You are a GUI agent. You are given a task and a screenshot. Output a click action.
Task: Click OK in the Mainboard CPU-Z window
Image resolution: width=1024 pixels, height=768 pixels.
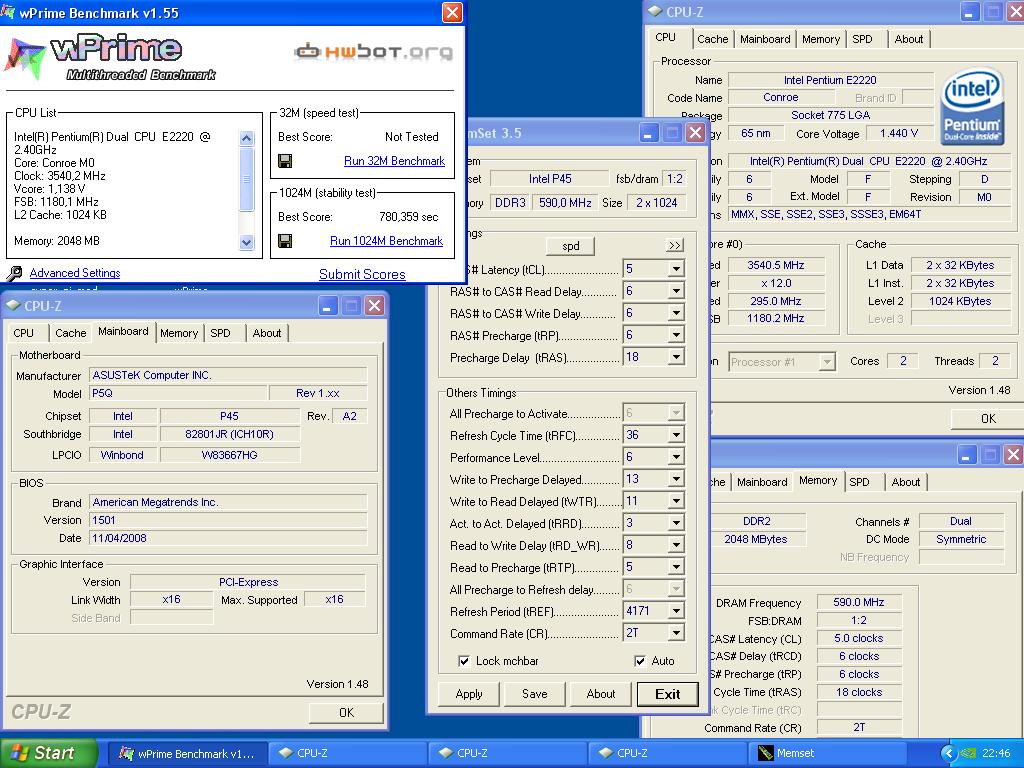tap(346, 712)
